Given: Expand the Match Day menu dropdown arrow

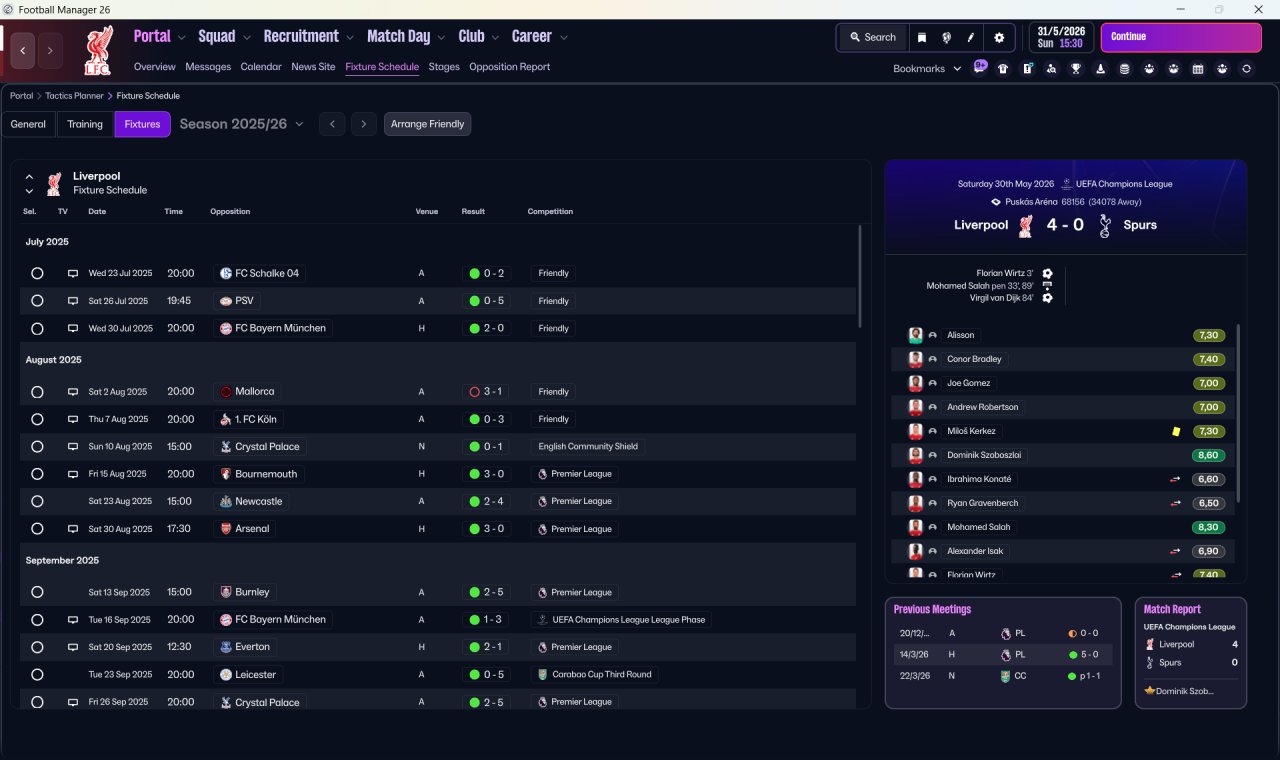Looking at the screenshot, I should pyautogui.click(x=441, y=38).
